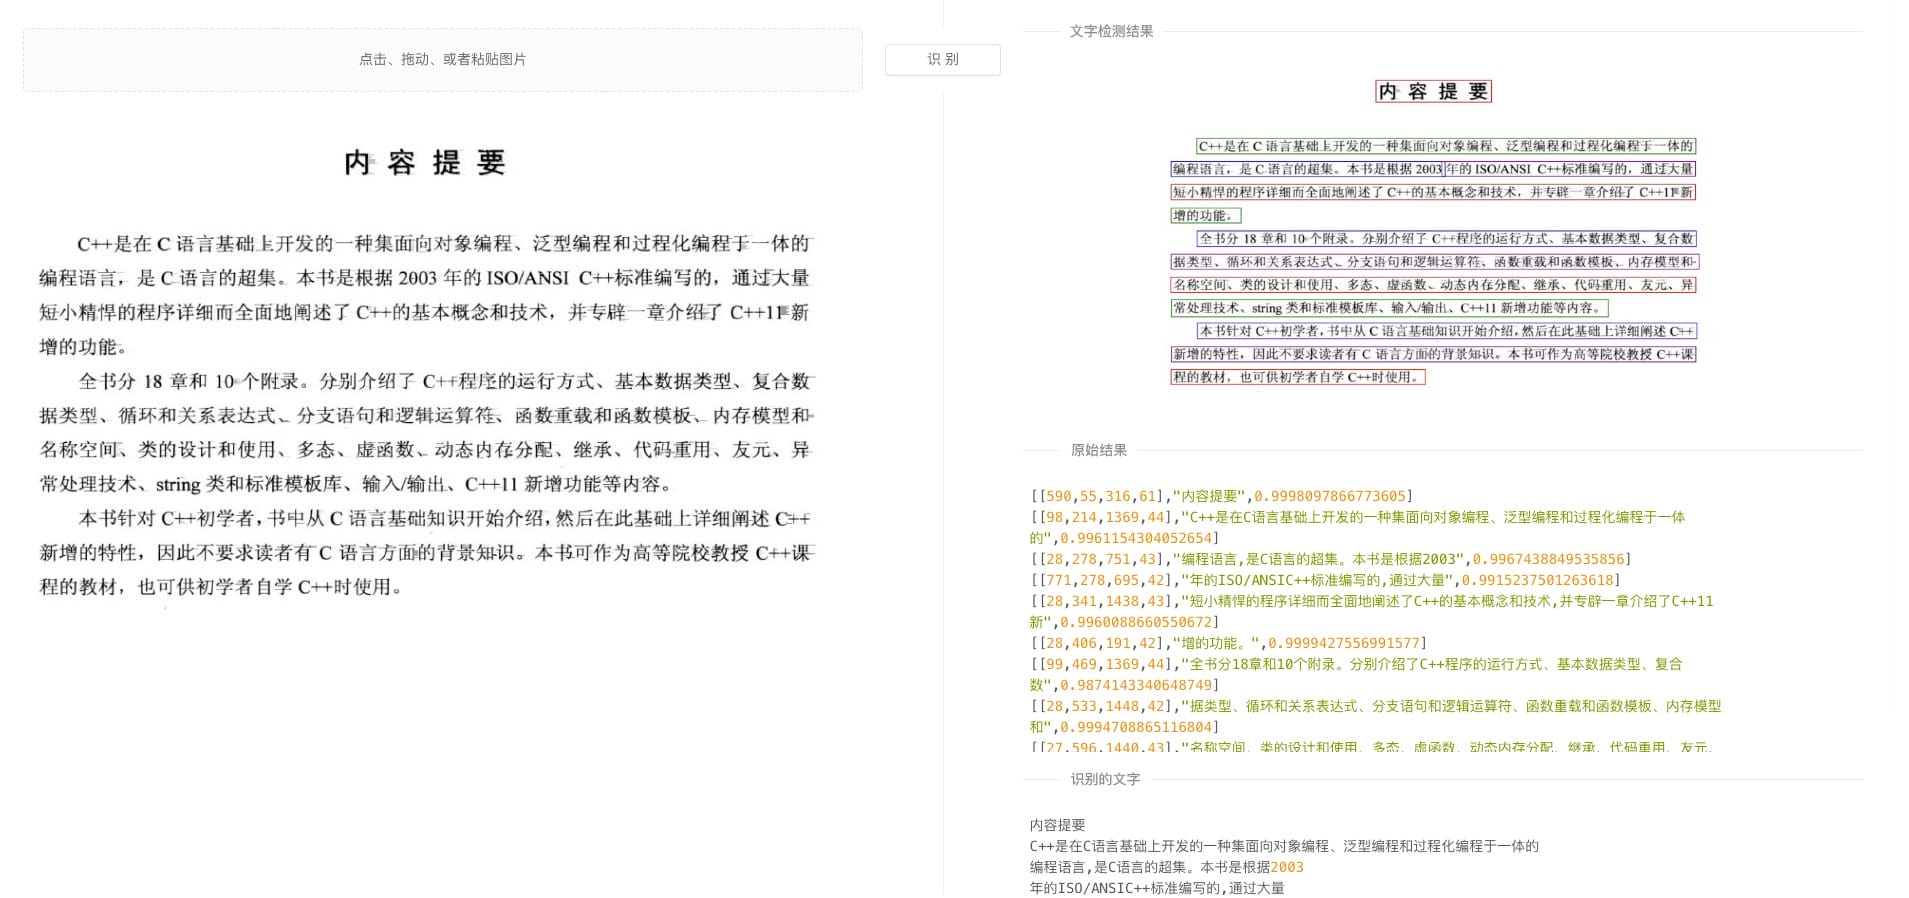This screenshot has width=1909, height=898.
Task: Click the detection line starting 常处理技术、string
Action: 1390,308
